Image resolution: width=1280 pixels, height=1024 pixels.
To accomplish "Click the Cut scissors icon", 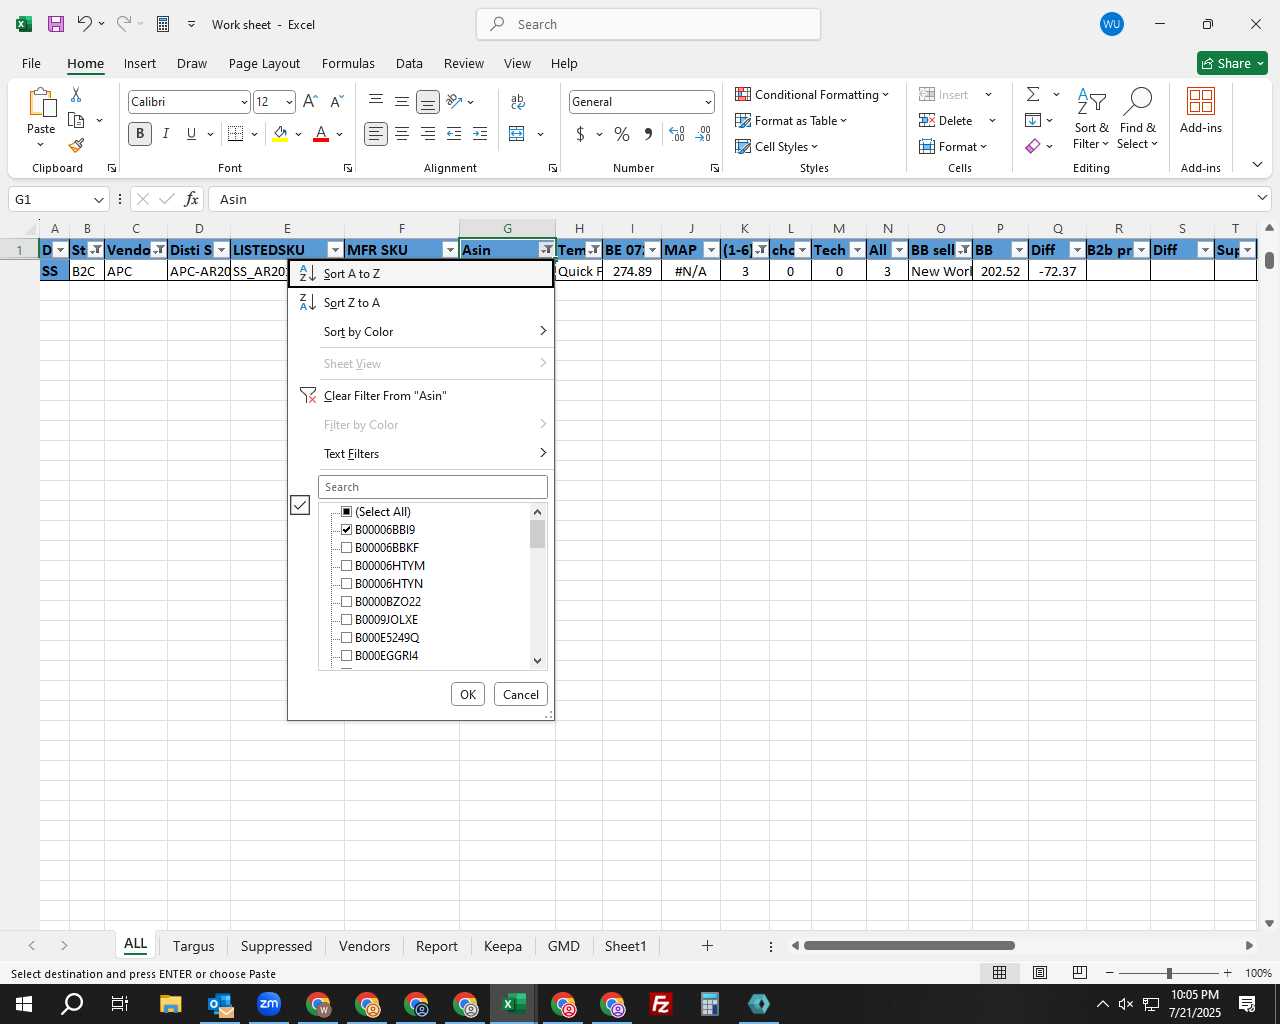I will click(x=76, y=95).
